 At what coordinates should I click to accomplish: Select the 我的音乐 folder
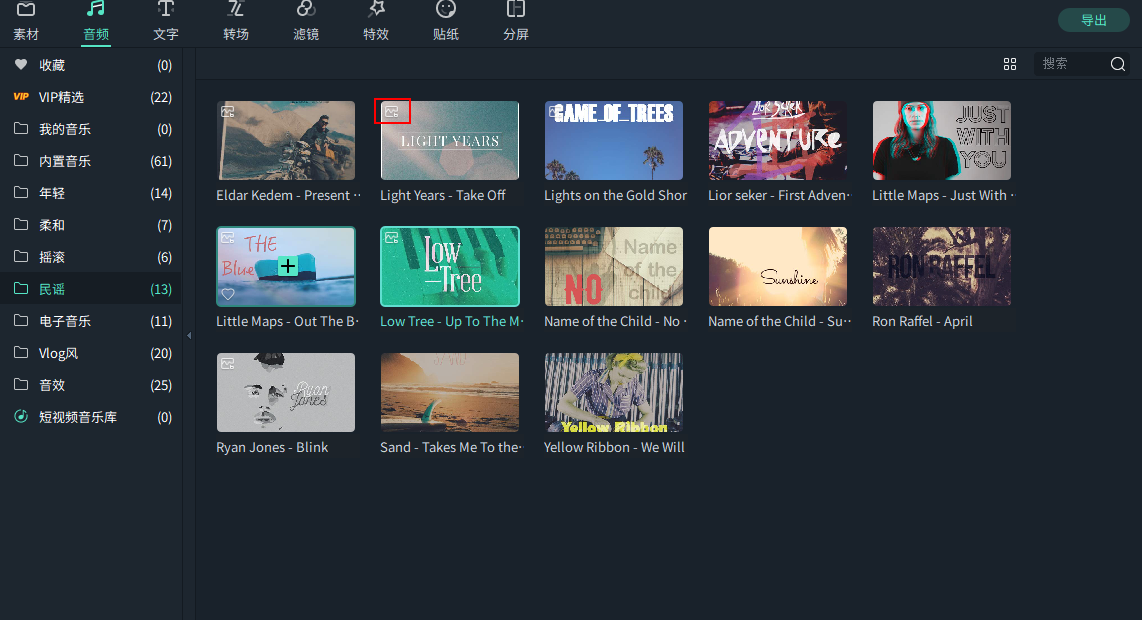pos(91,129)
